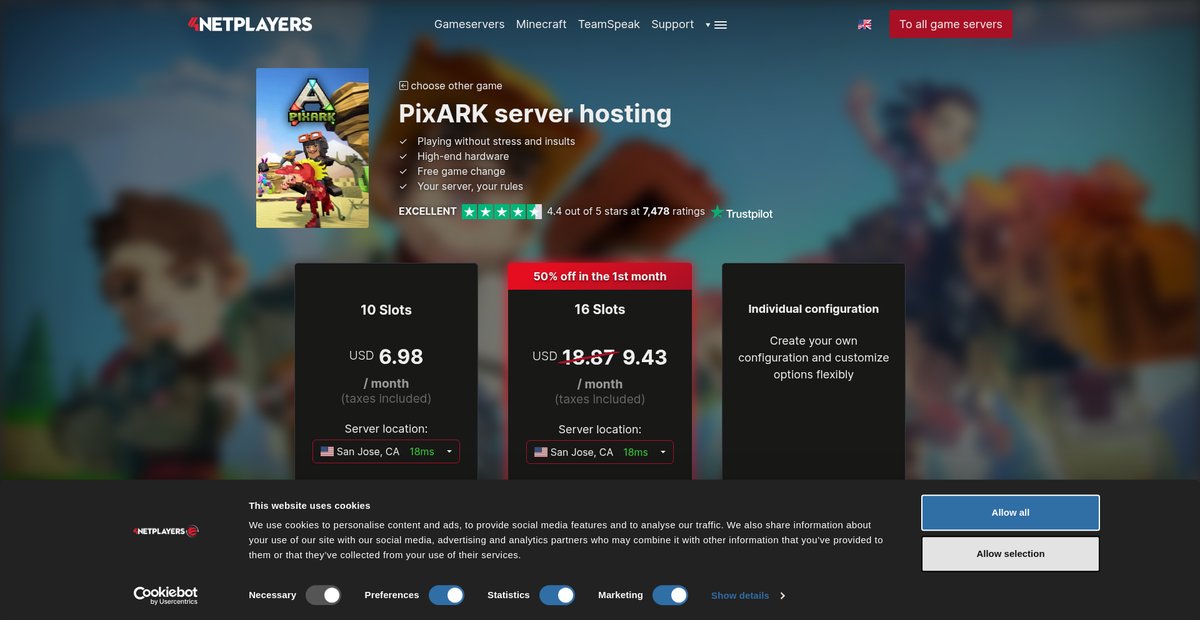Image resolution: width=1200 pixels, height=620 pixels.
Task: Click the language flag icon
Action: pyautogui.click(x=864, y=24)
